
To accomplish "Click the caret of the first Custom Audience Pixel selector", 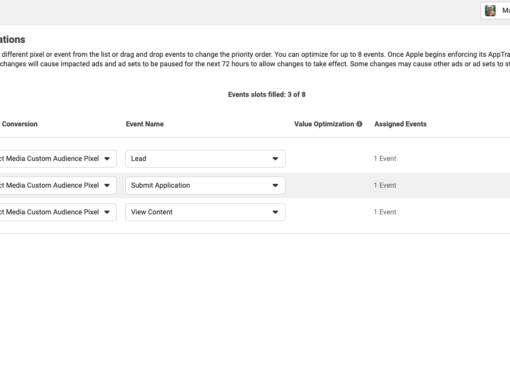I will click(x=107, y=159).
